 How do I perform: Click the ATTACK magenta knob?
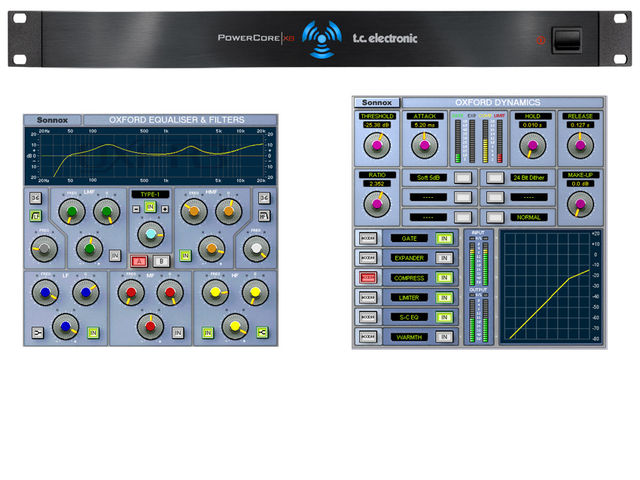click(x=424, y=145)
